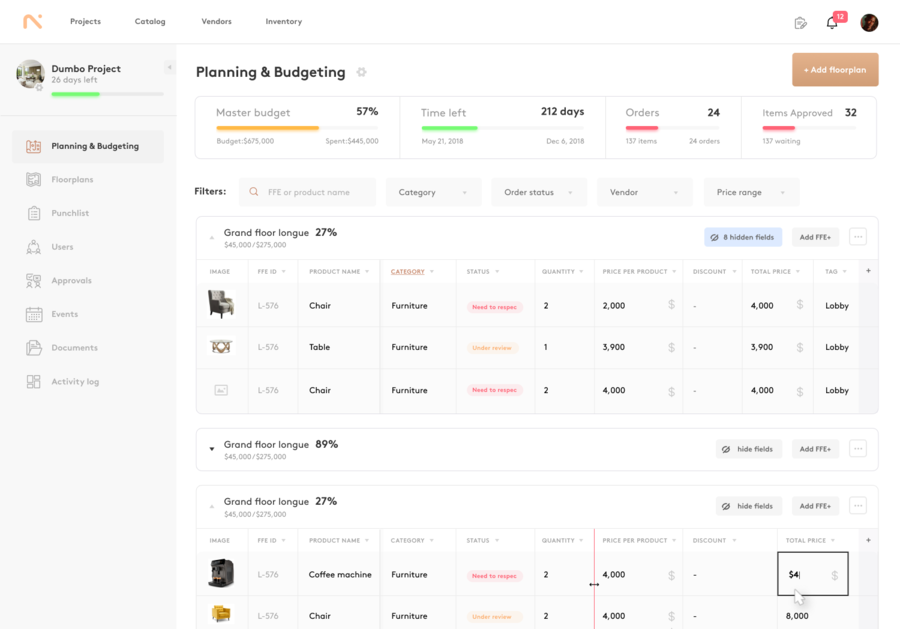Switch to the Catalog navigation item

[x=150, y=21]
